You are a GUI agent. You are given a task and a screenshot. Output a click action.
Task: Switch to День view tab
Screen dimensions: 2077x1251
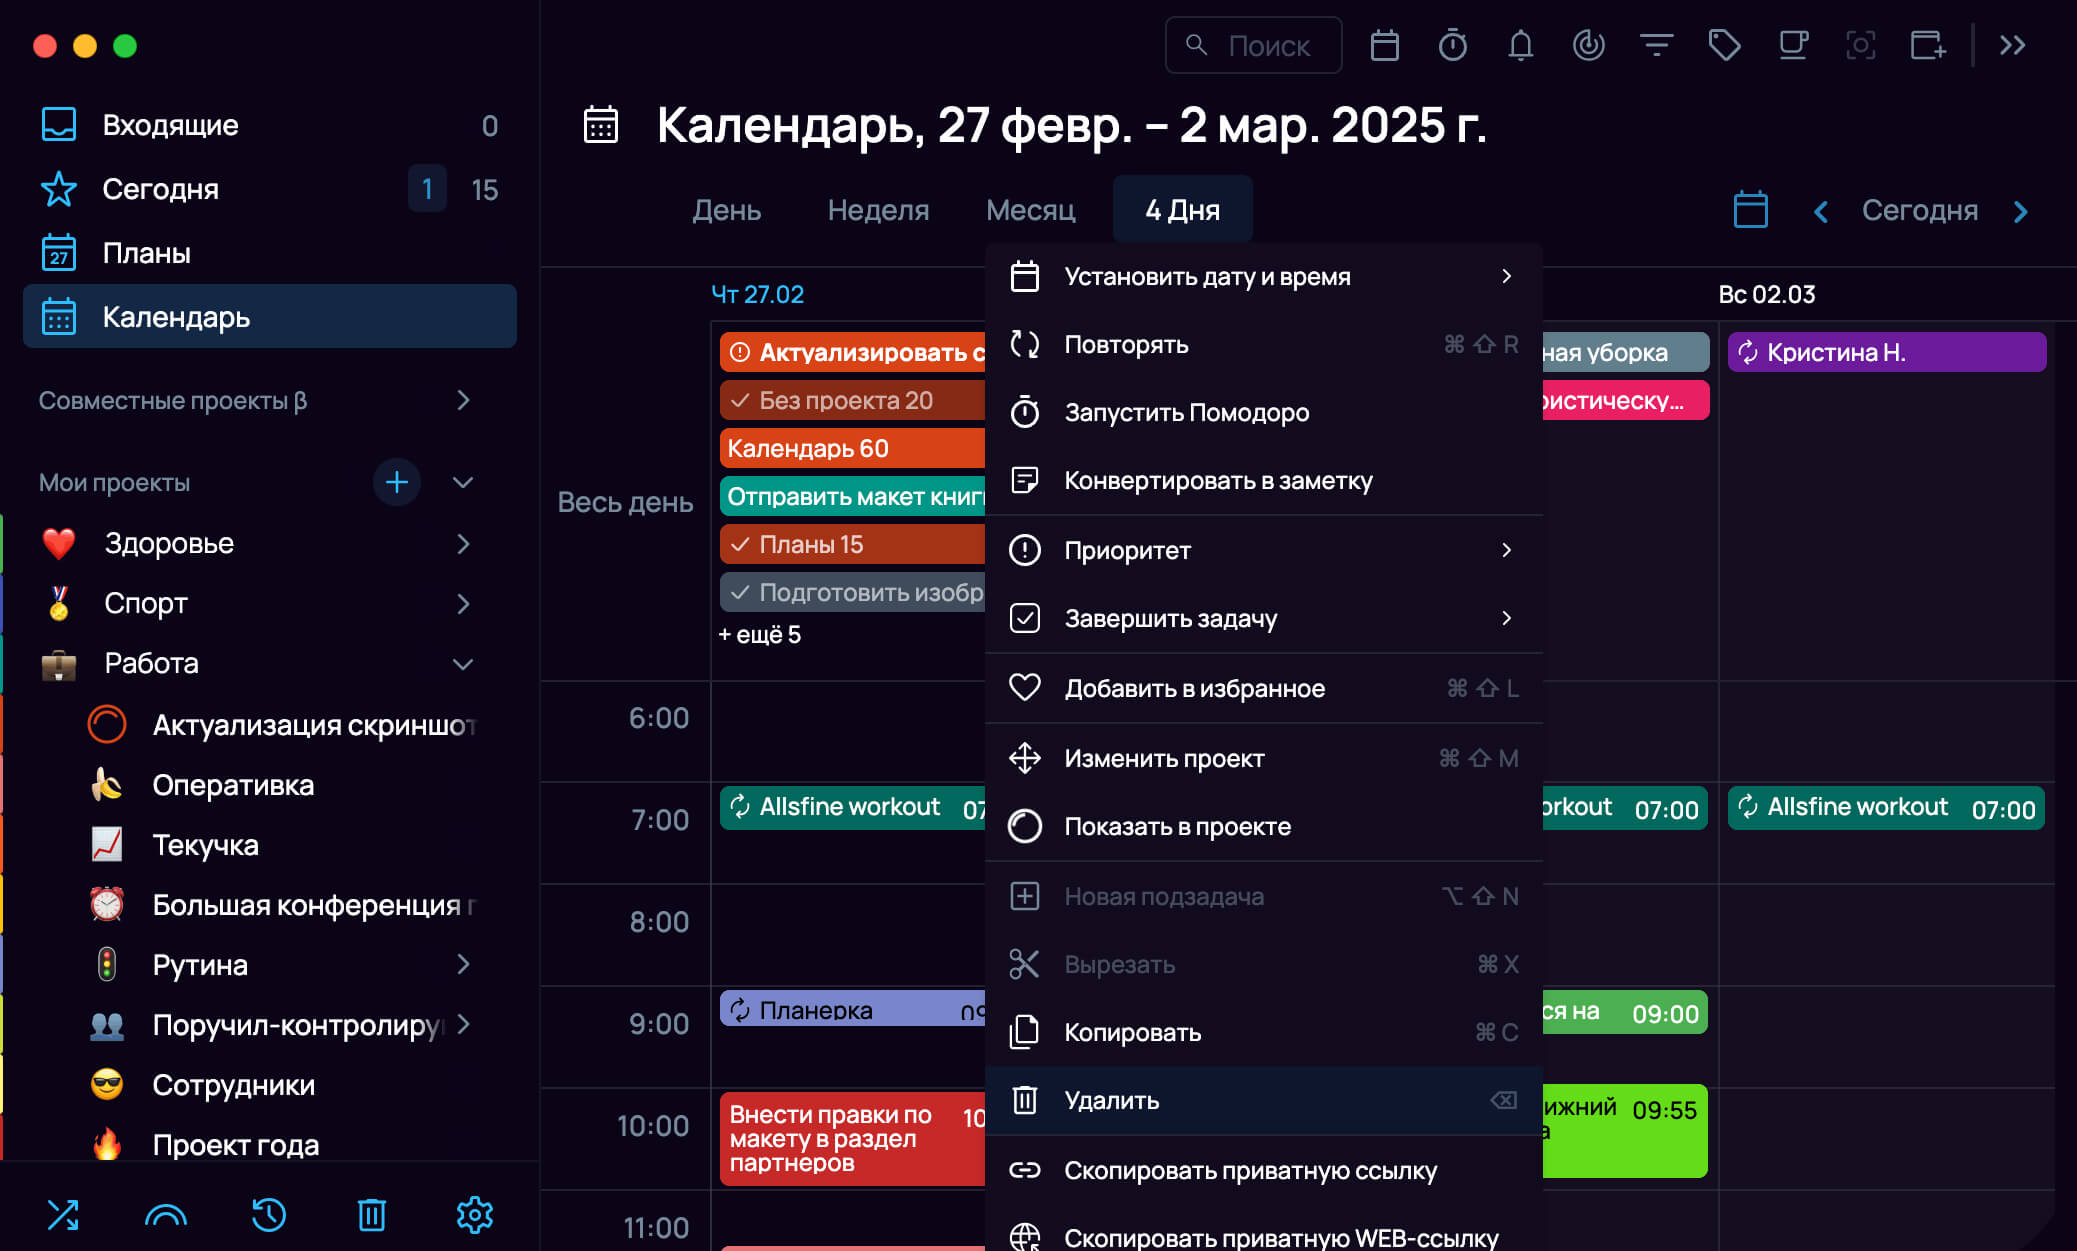pos(727,210)
